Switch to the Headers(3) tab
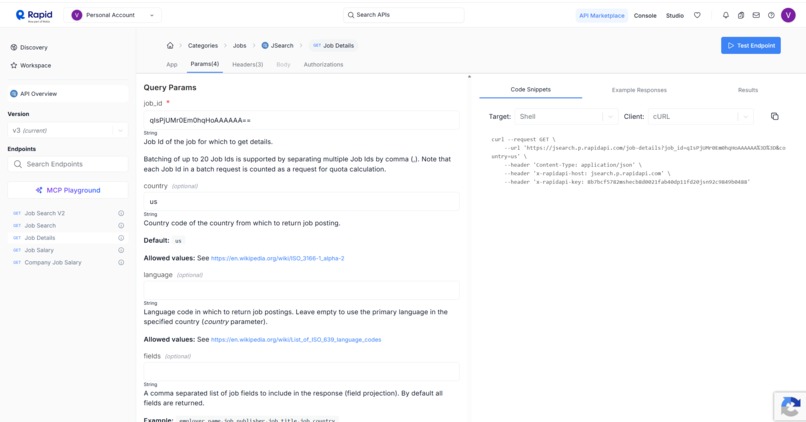The image size is (806, 422). pos(248,65)
